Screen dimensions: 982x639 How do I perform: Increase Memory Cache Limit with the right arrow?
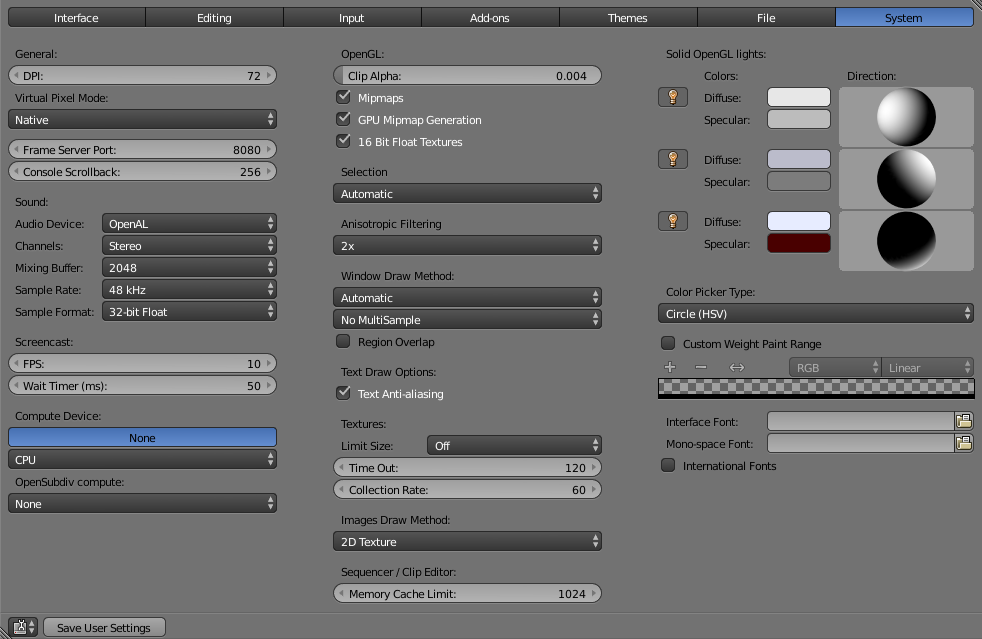coord(594,593)
